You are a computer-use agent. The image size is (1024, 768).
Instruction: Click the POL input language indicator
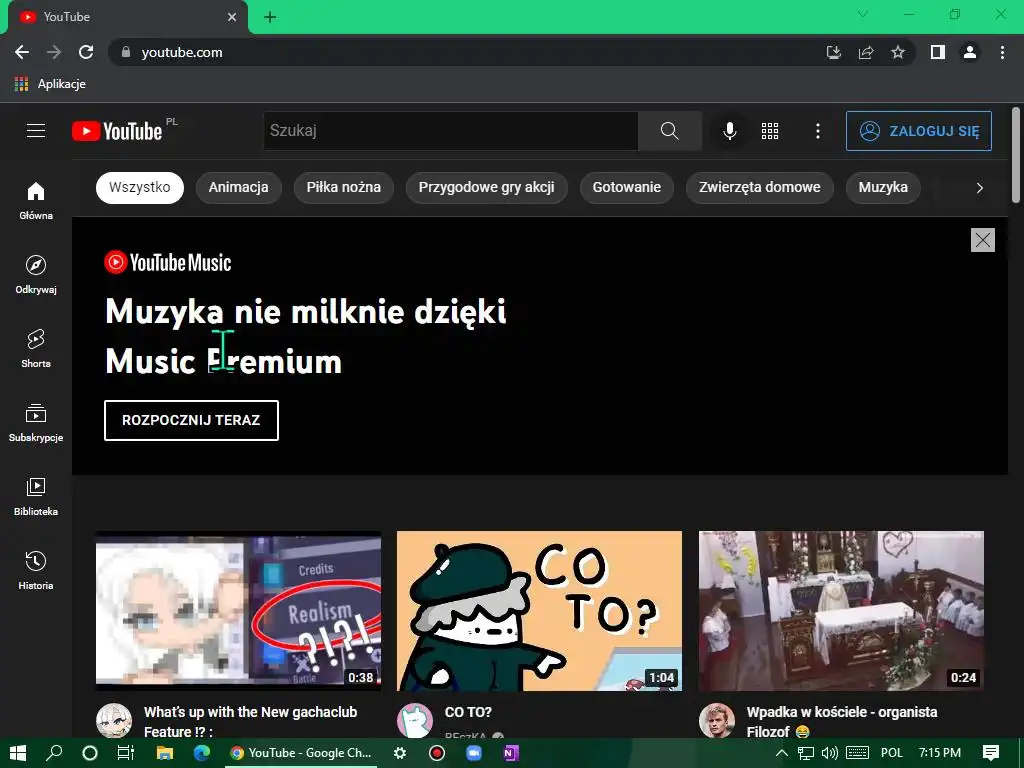pyautogui.click(x=891, y=753)
